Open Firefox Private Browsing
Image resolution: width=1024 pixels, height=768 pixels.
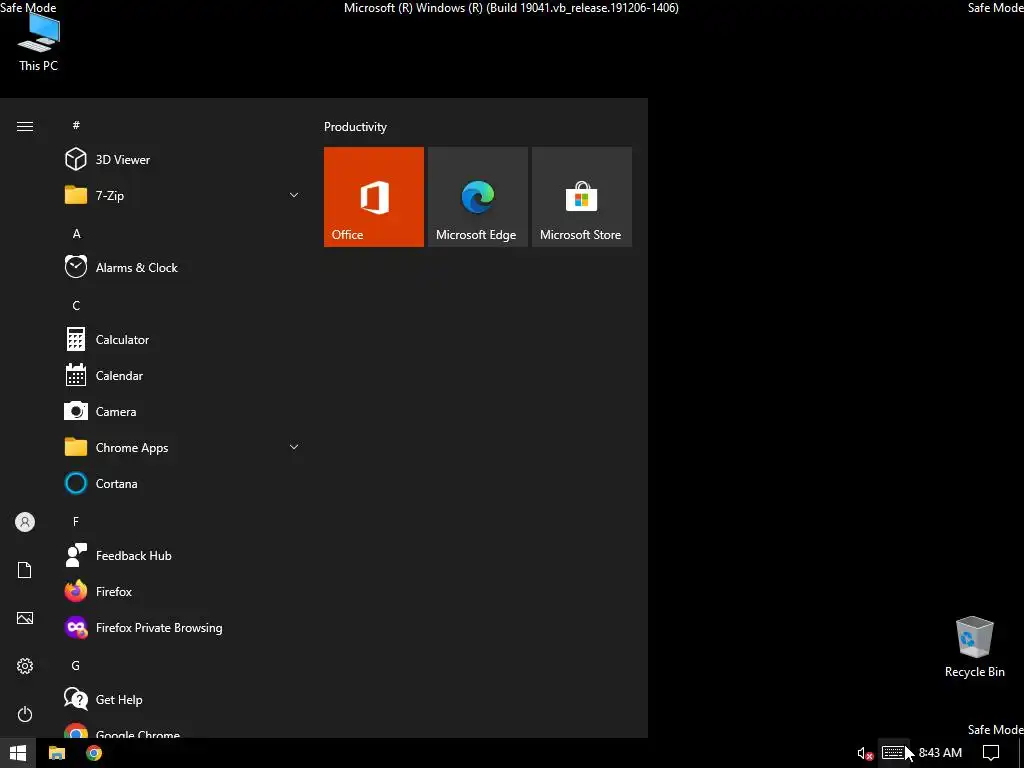tap(183, 628)
